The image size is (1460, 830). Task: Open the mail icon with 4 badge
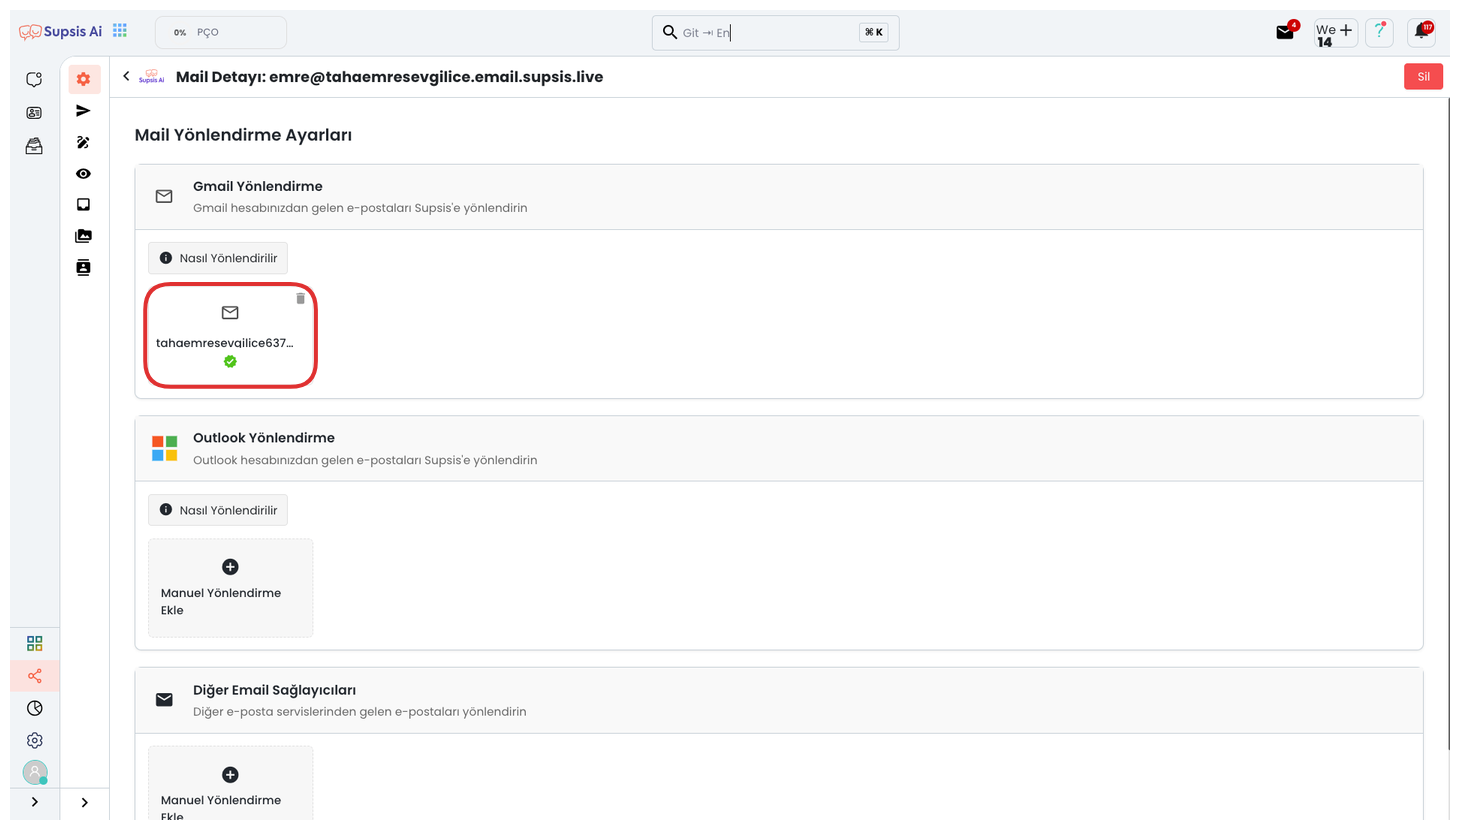coord(1286,32)
